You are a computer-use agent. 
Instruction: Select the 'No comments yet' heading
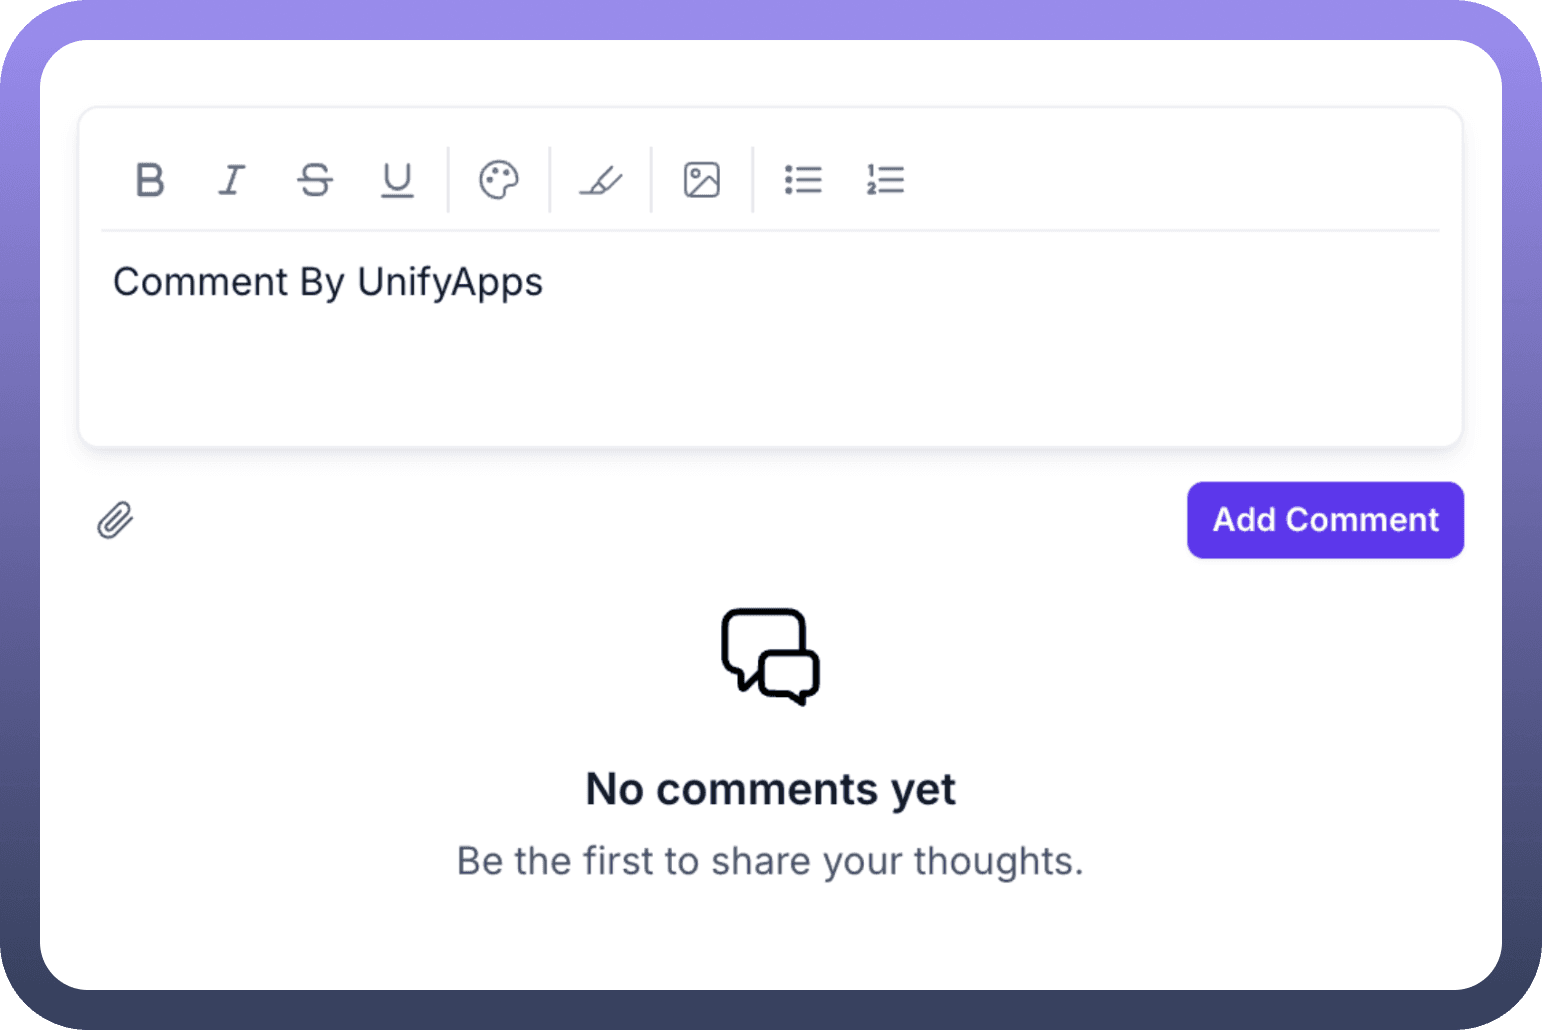[770, 789]
